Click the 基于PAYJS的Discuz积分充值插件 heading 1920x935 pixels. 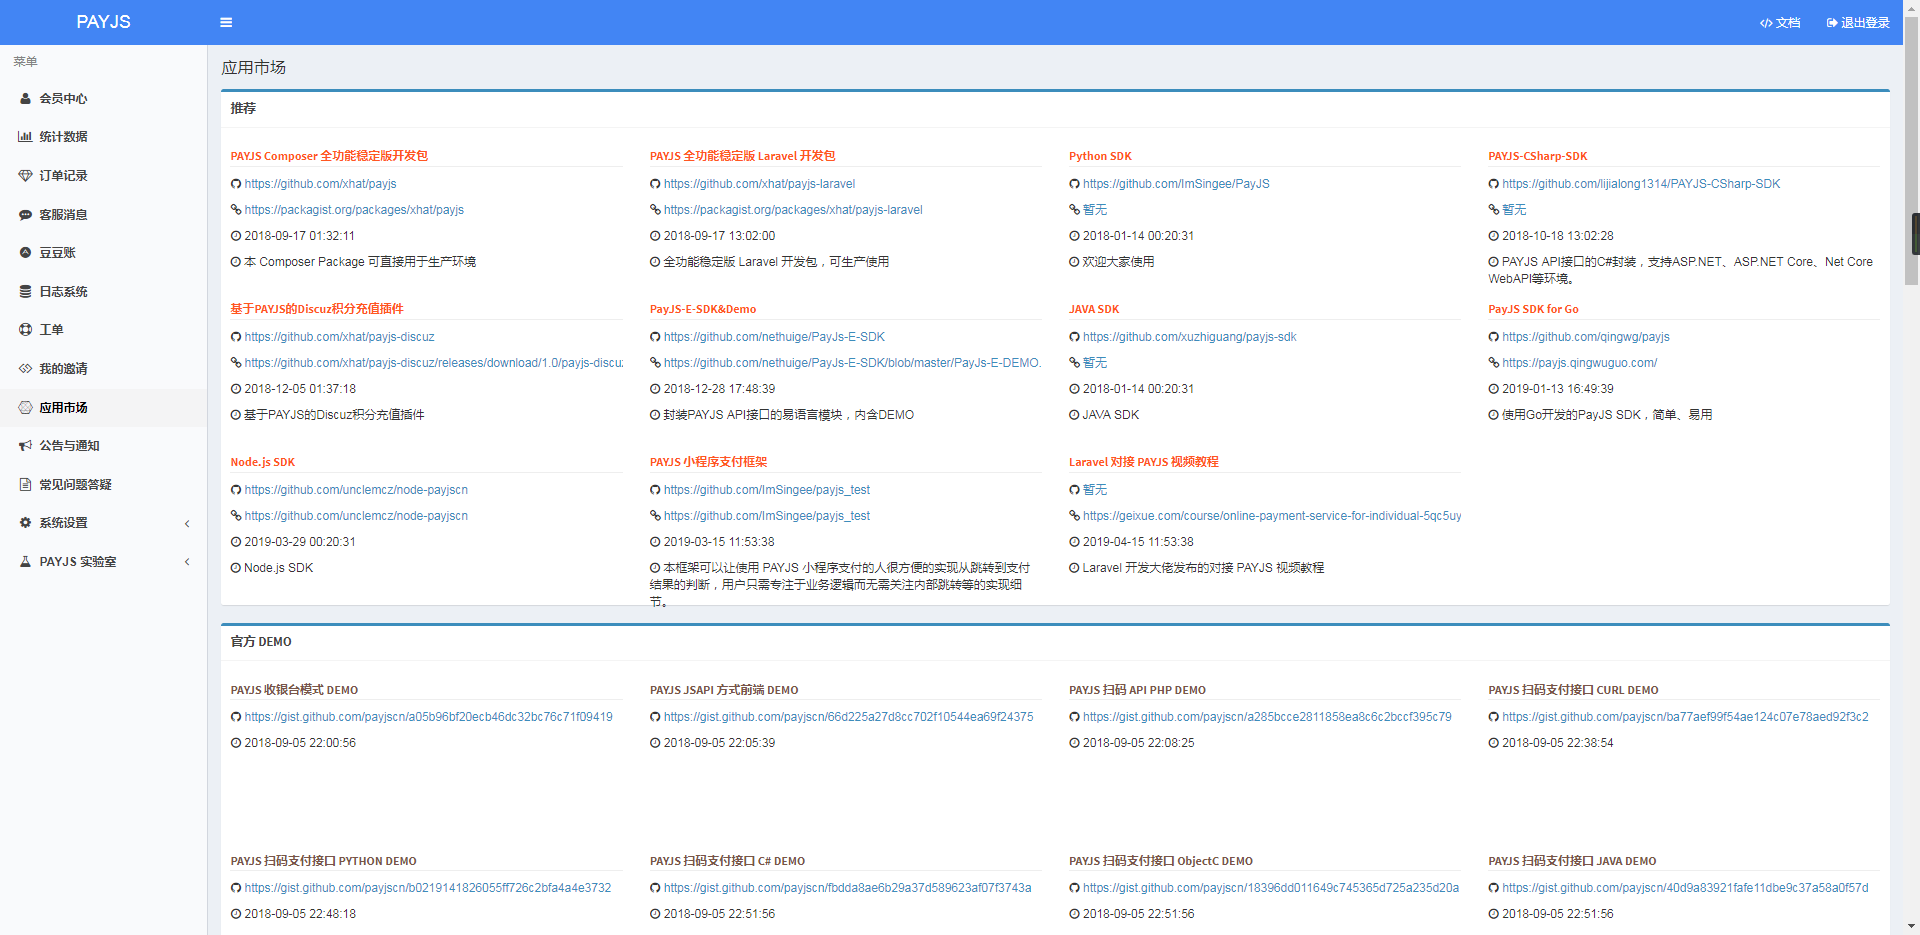pyautogui.click(x=317, y=309)
